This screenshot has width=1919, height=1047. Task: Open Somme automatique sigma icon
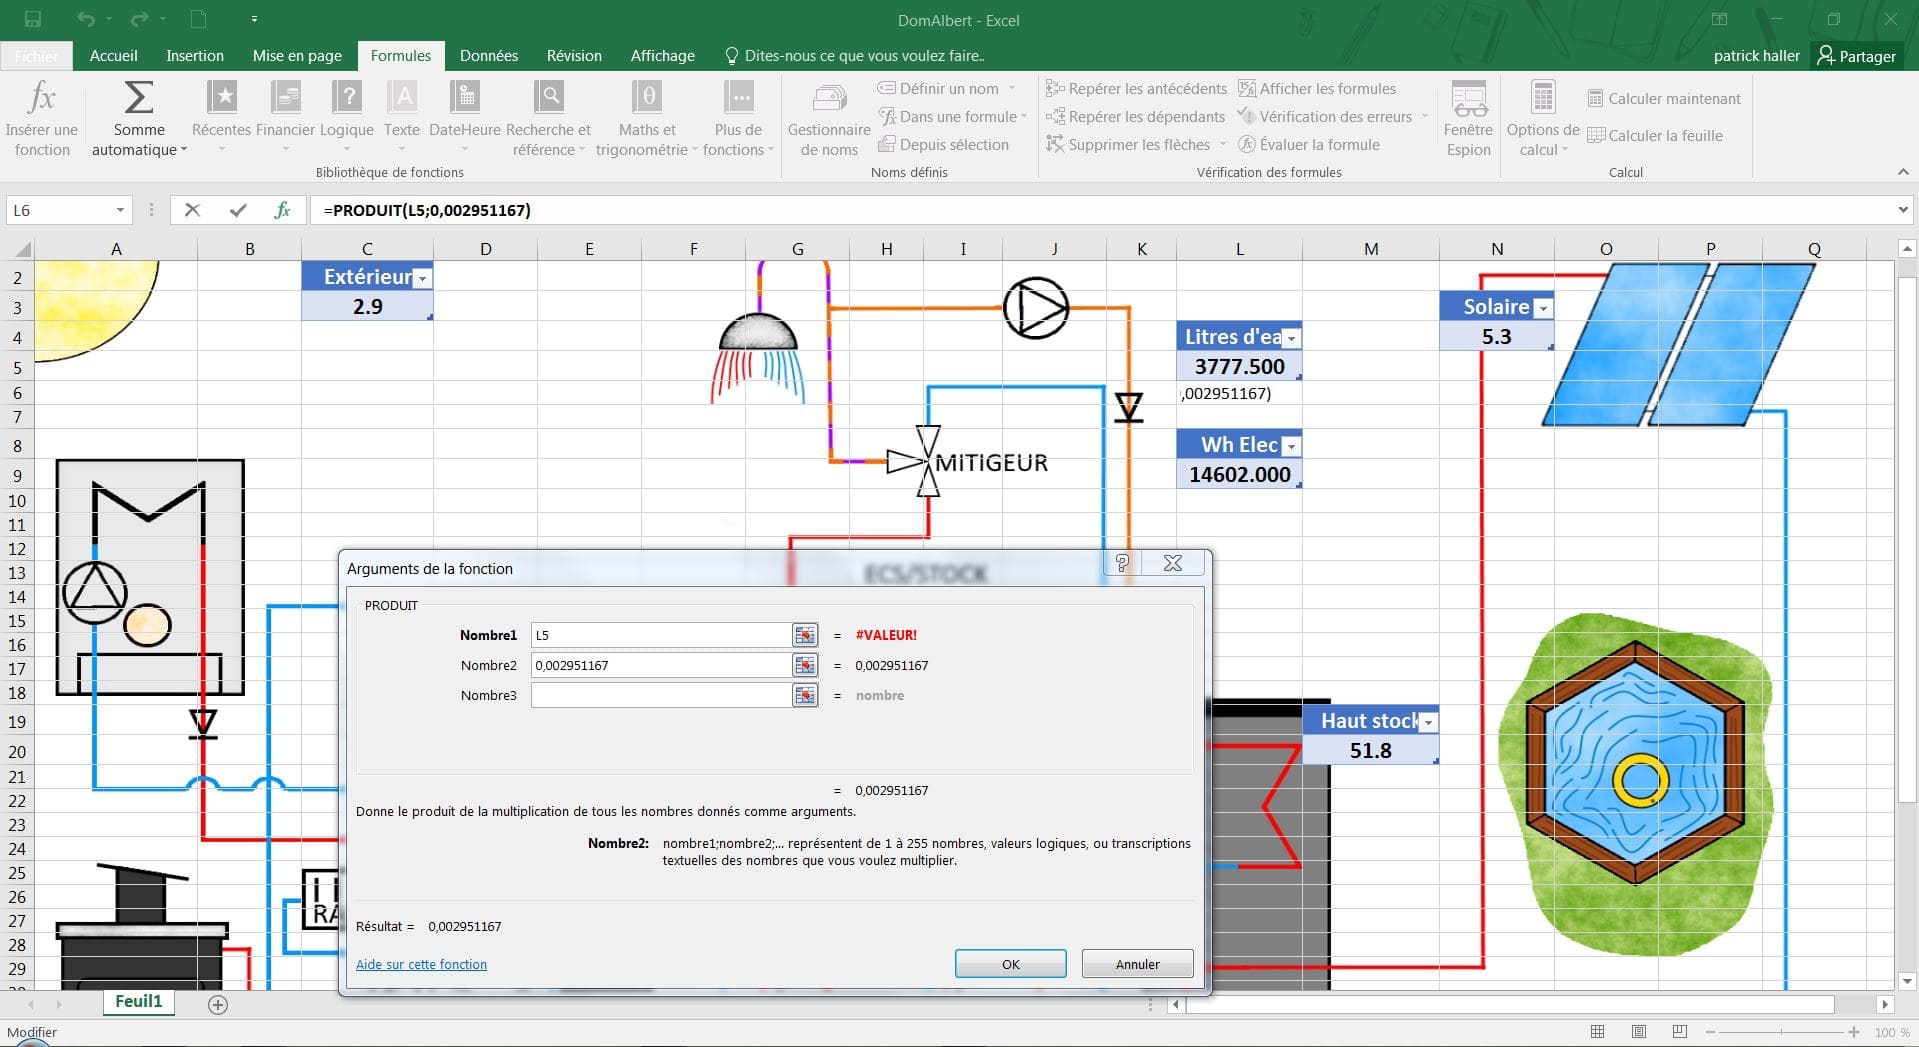(x=138, y=99)
